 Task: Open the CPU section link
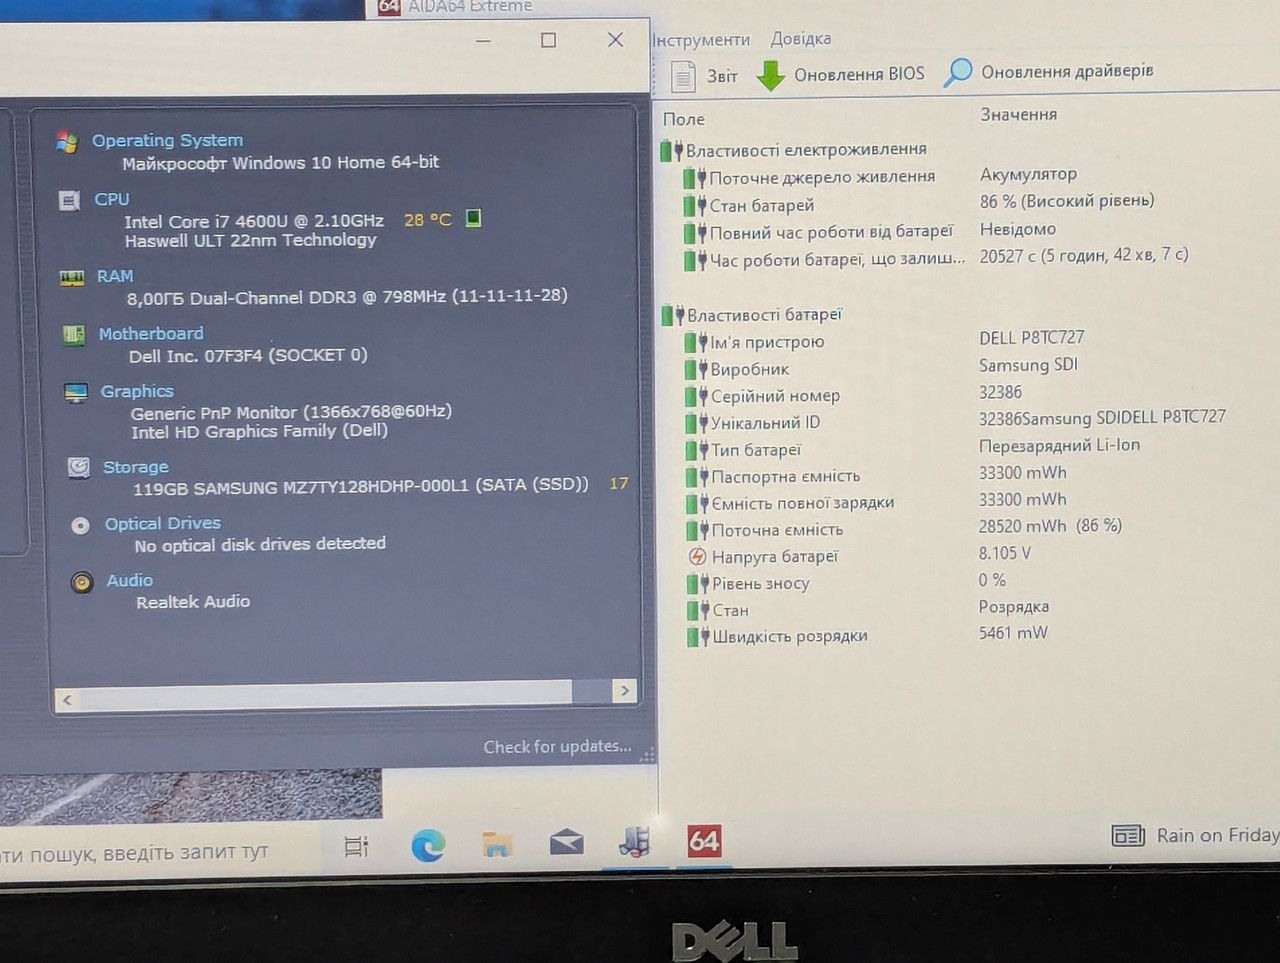click(x=112, y=199)
